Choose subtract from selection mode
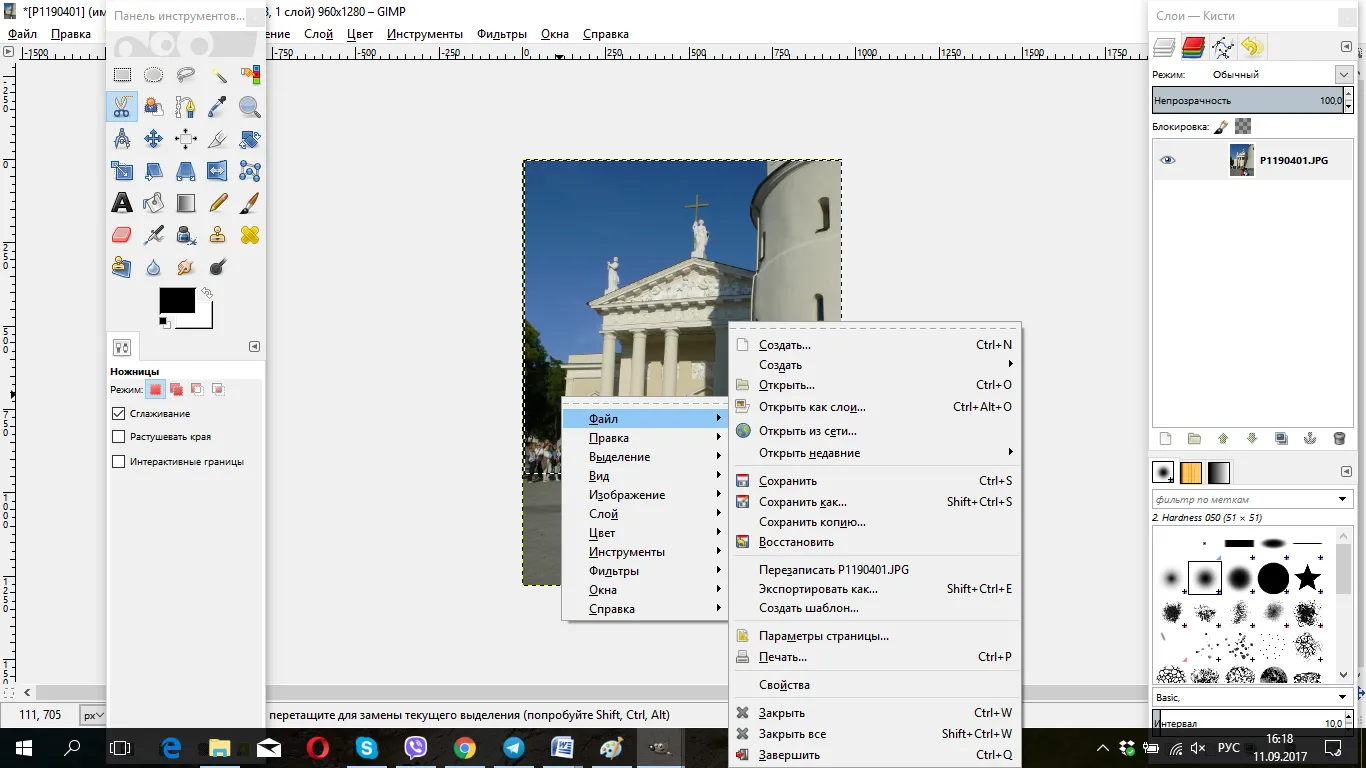The image size is (1366, 768). coord(197,389)
